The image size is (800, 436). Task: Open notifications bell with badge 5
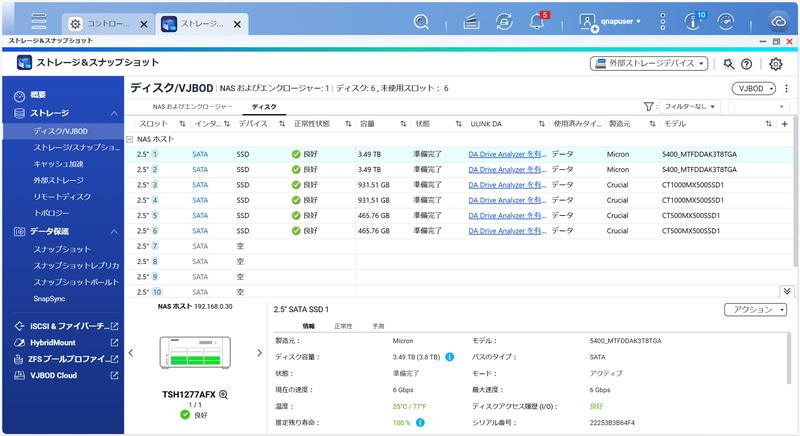[538, 21]
